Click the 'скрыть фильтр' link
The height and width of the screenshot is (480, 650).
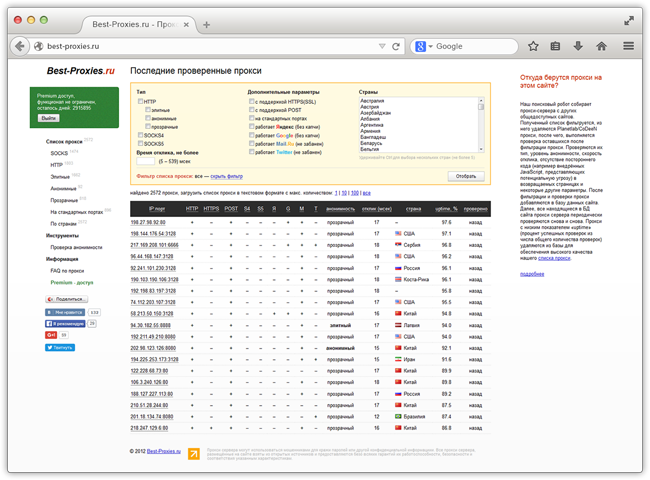pyautogui.click(x=227, y=176)
